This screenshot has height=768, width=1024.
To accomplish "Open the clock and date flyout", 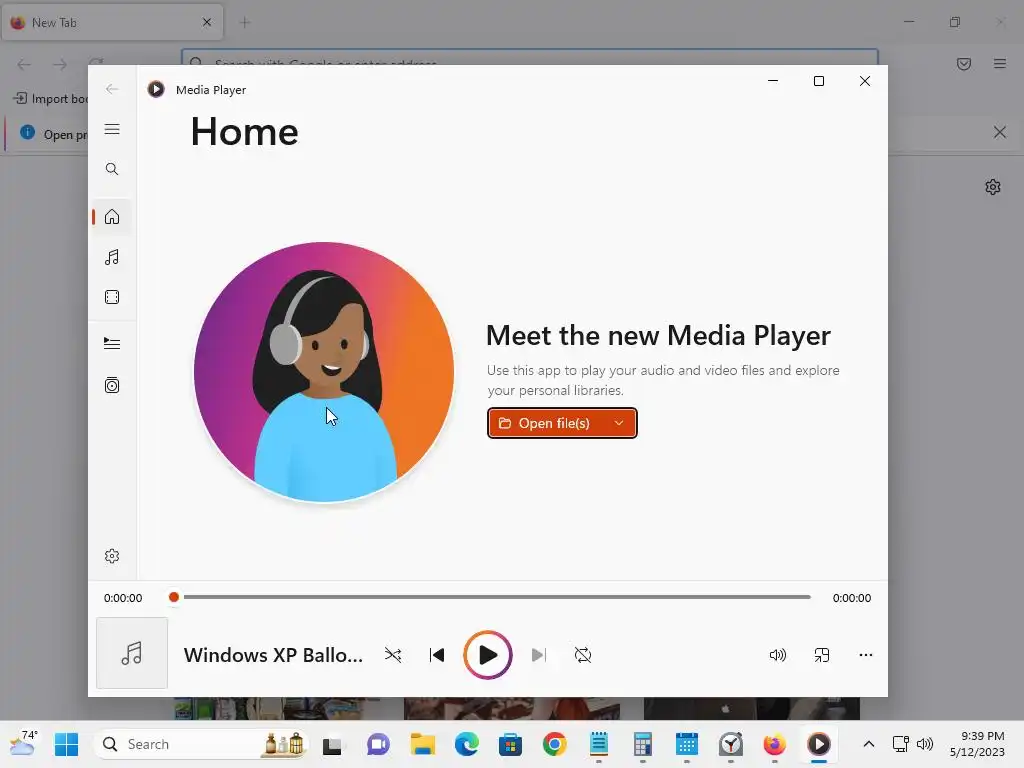I will pos(977,744).
